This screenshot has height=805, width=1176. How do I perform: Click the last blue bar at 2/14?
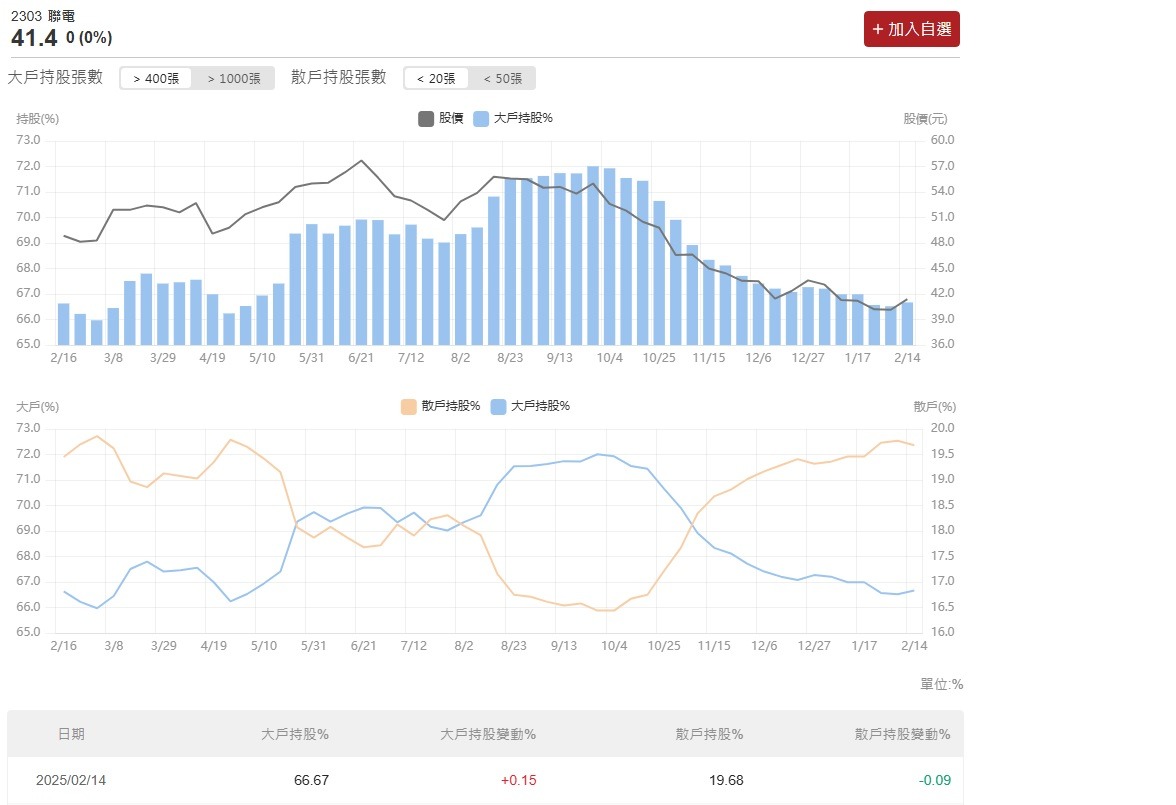pos(907,323)
